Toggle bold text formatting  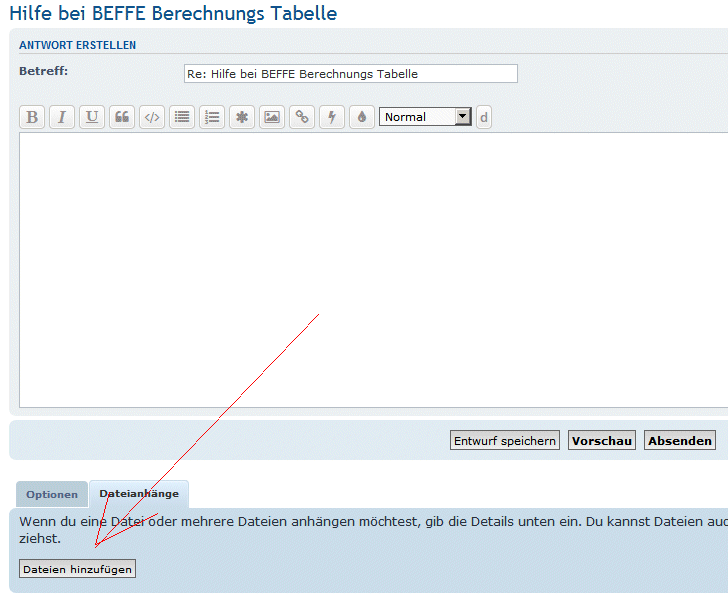(33, 117)
